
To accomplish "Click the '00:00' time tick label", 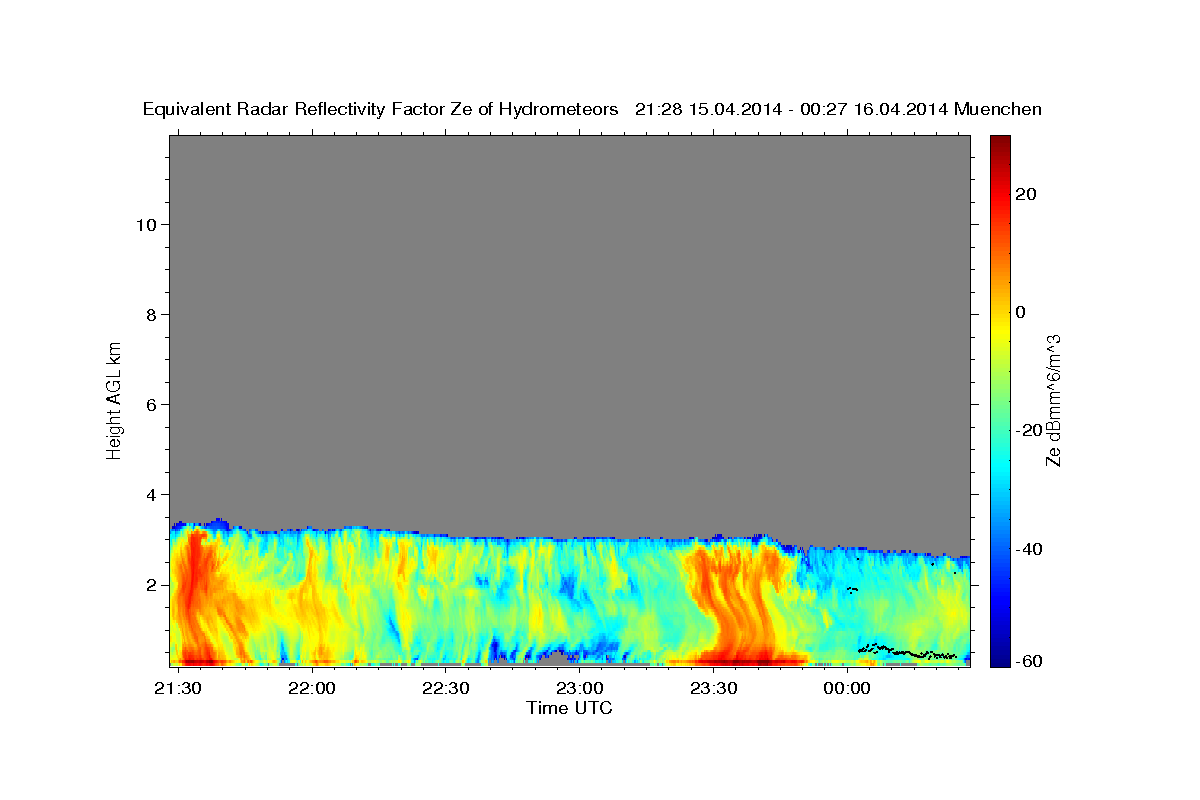I will 846,689.
